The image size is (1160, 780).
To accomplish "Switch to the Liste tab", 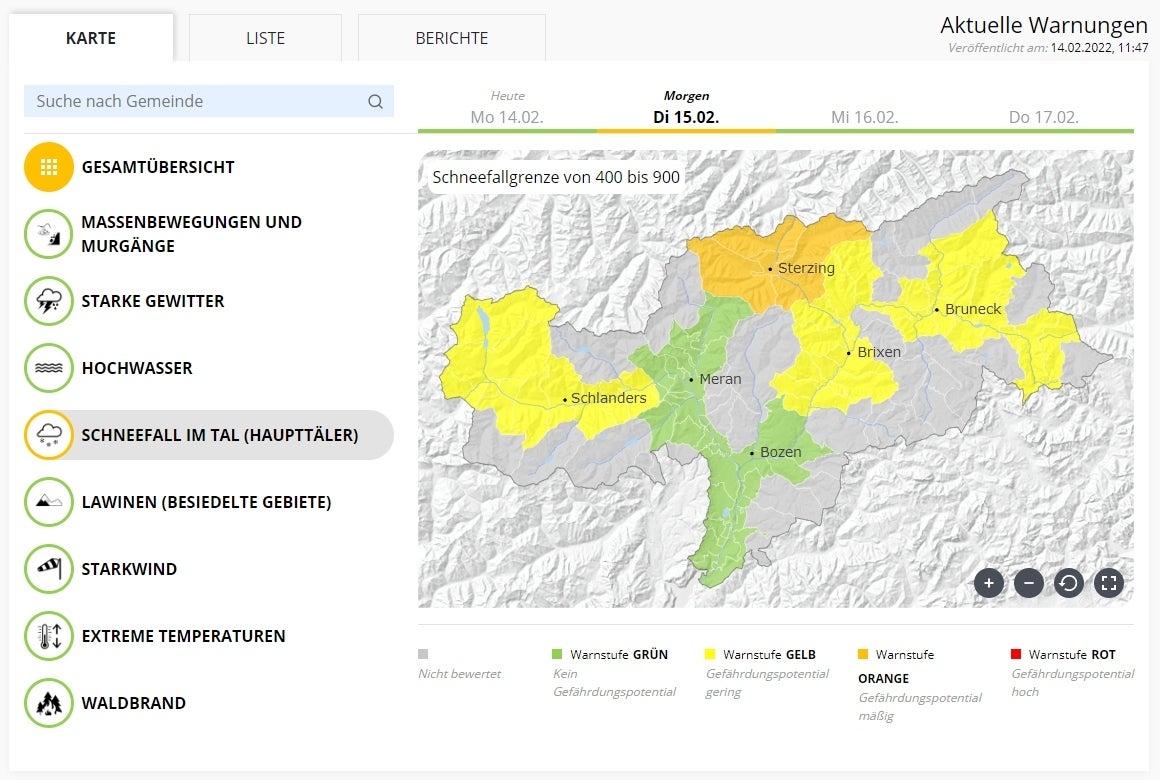I will click(x=265, y=38).
